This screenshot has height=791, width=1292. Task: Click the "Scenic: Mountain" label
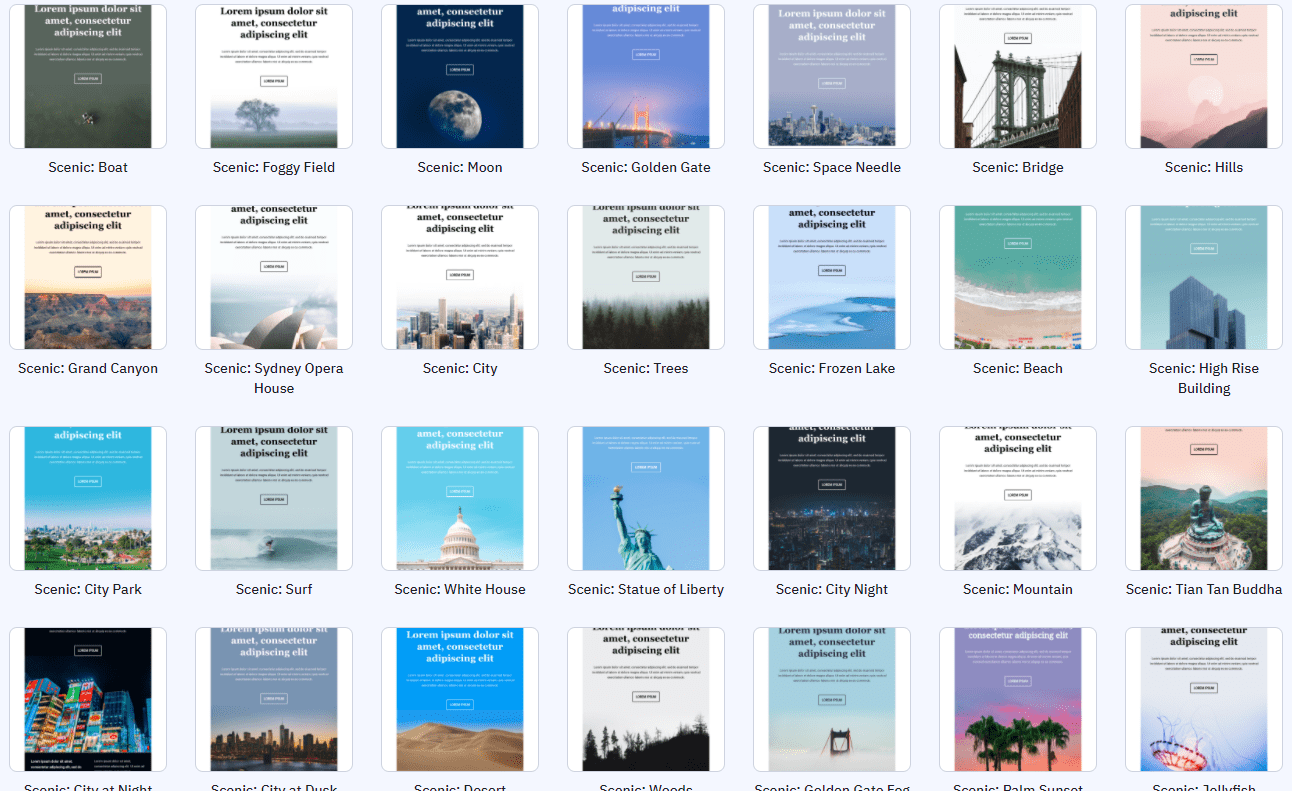(x=1018, y=589)
